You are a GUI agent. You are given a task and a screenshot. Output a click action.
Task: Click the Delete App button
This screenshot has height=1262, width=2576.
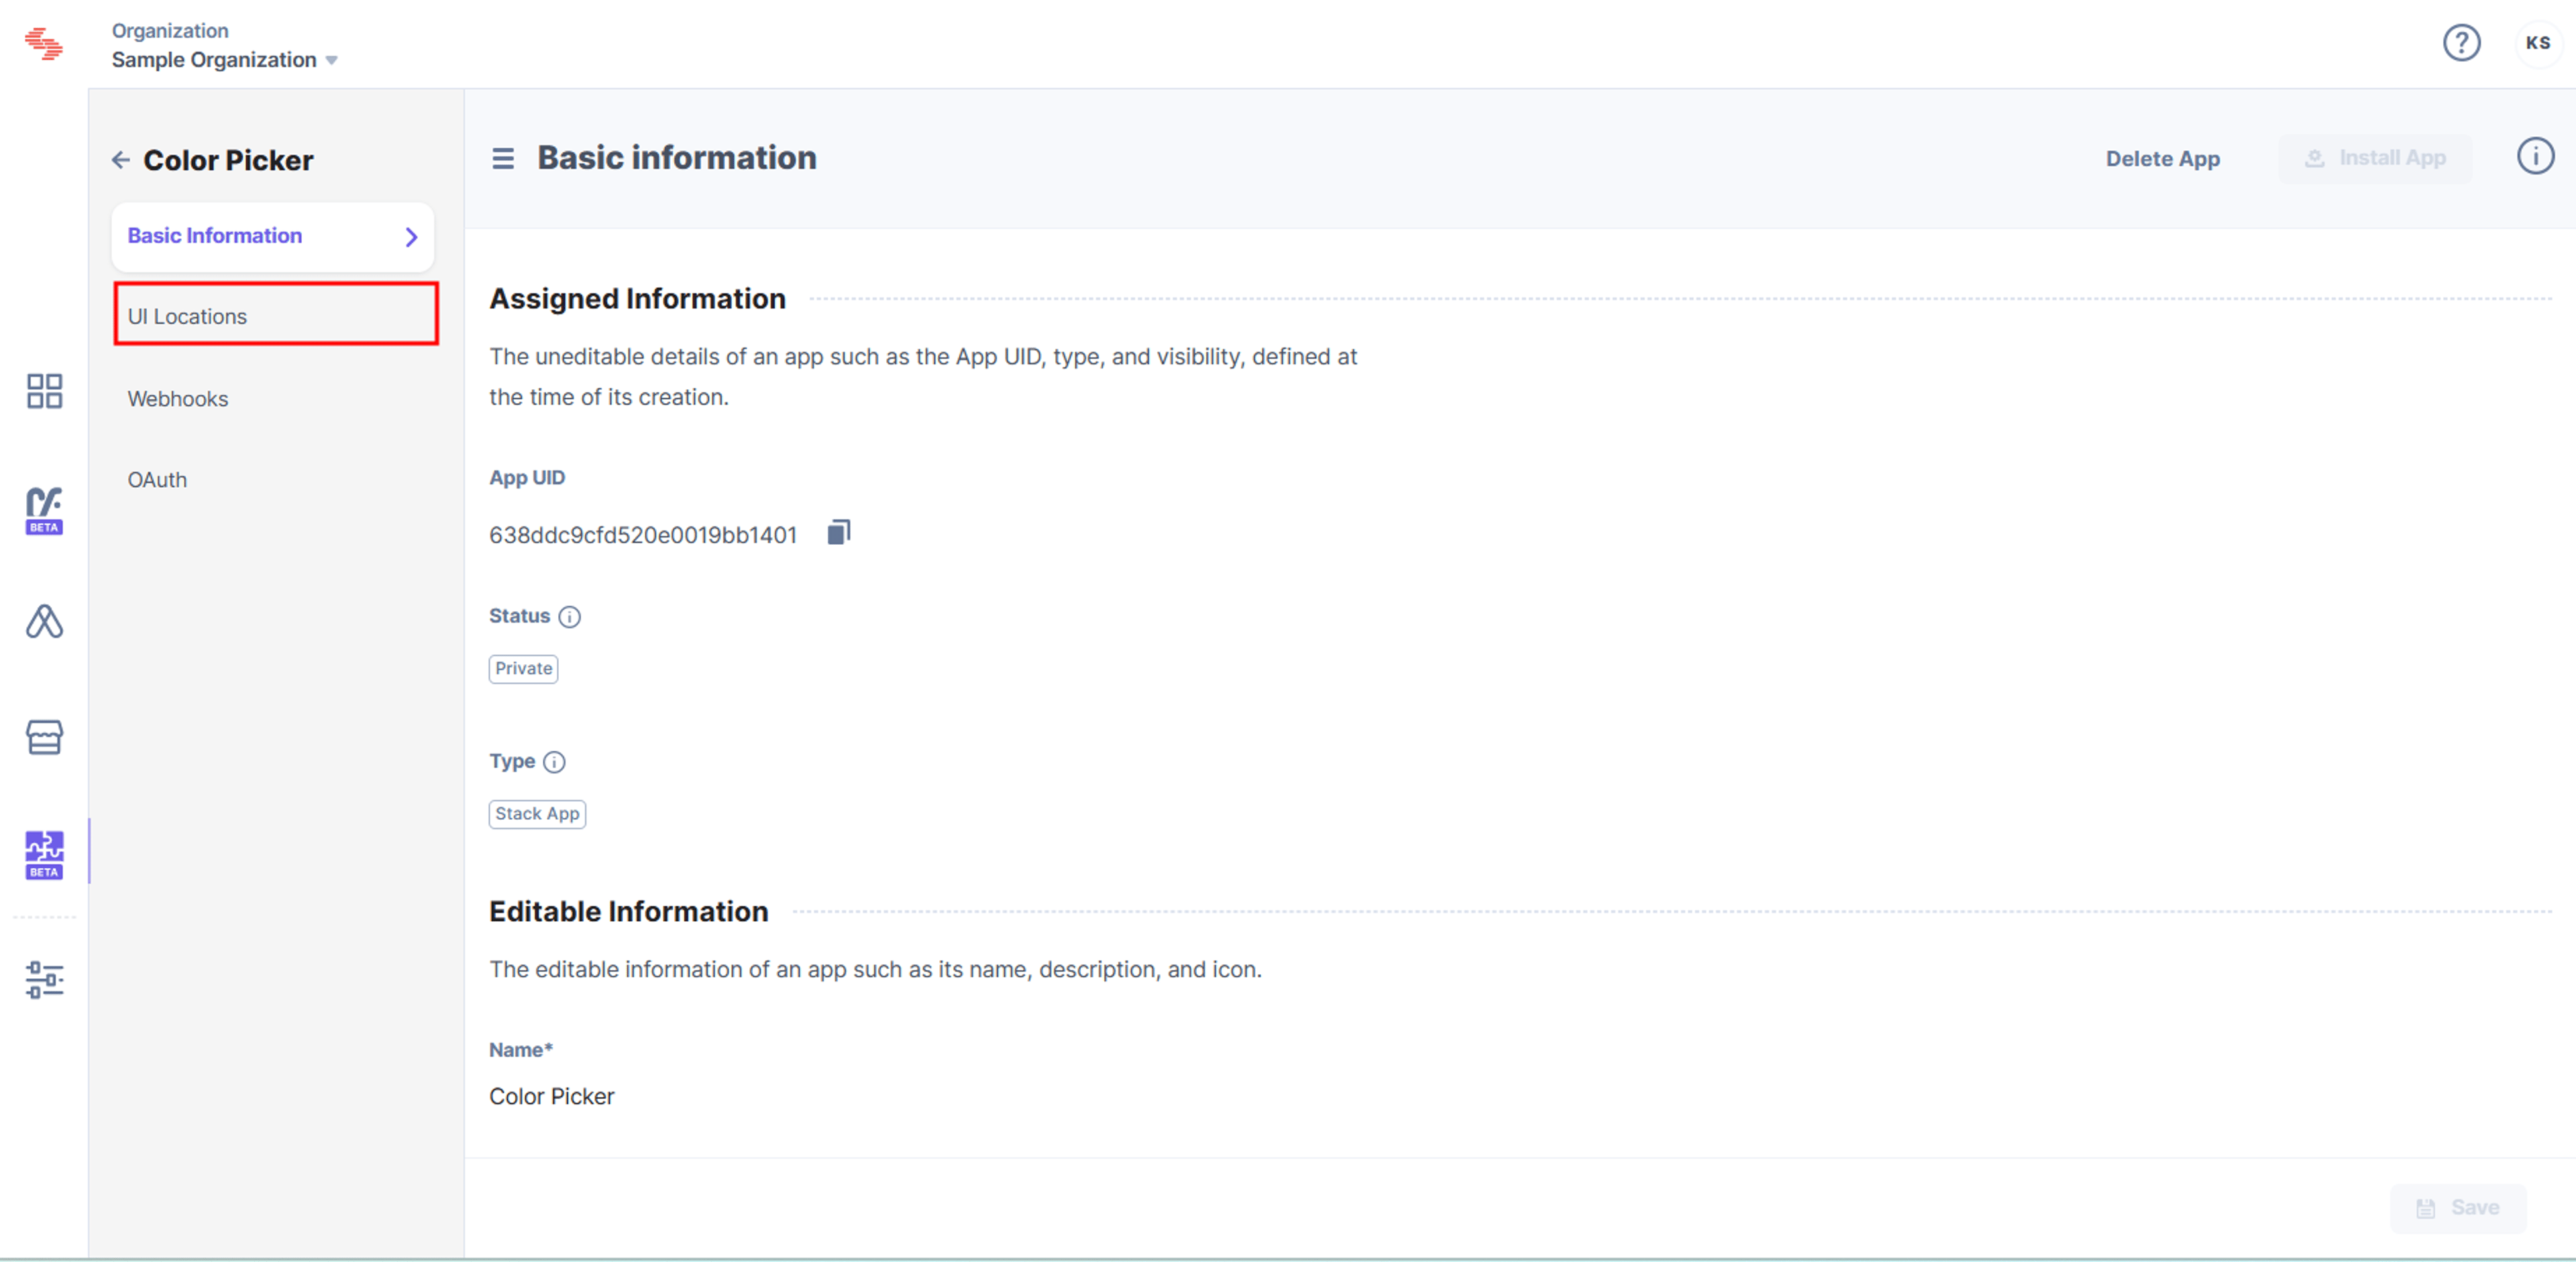[x=2162, y=159]
